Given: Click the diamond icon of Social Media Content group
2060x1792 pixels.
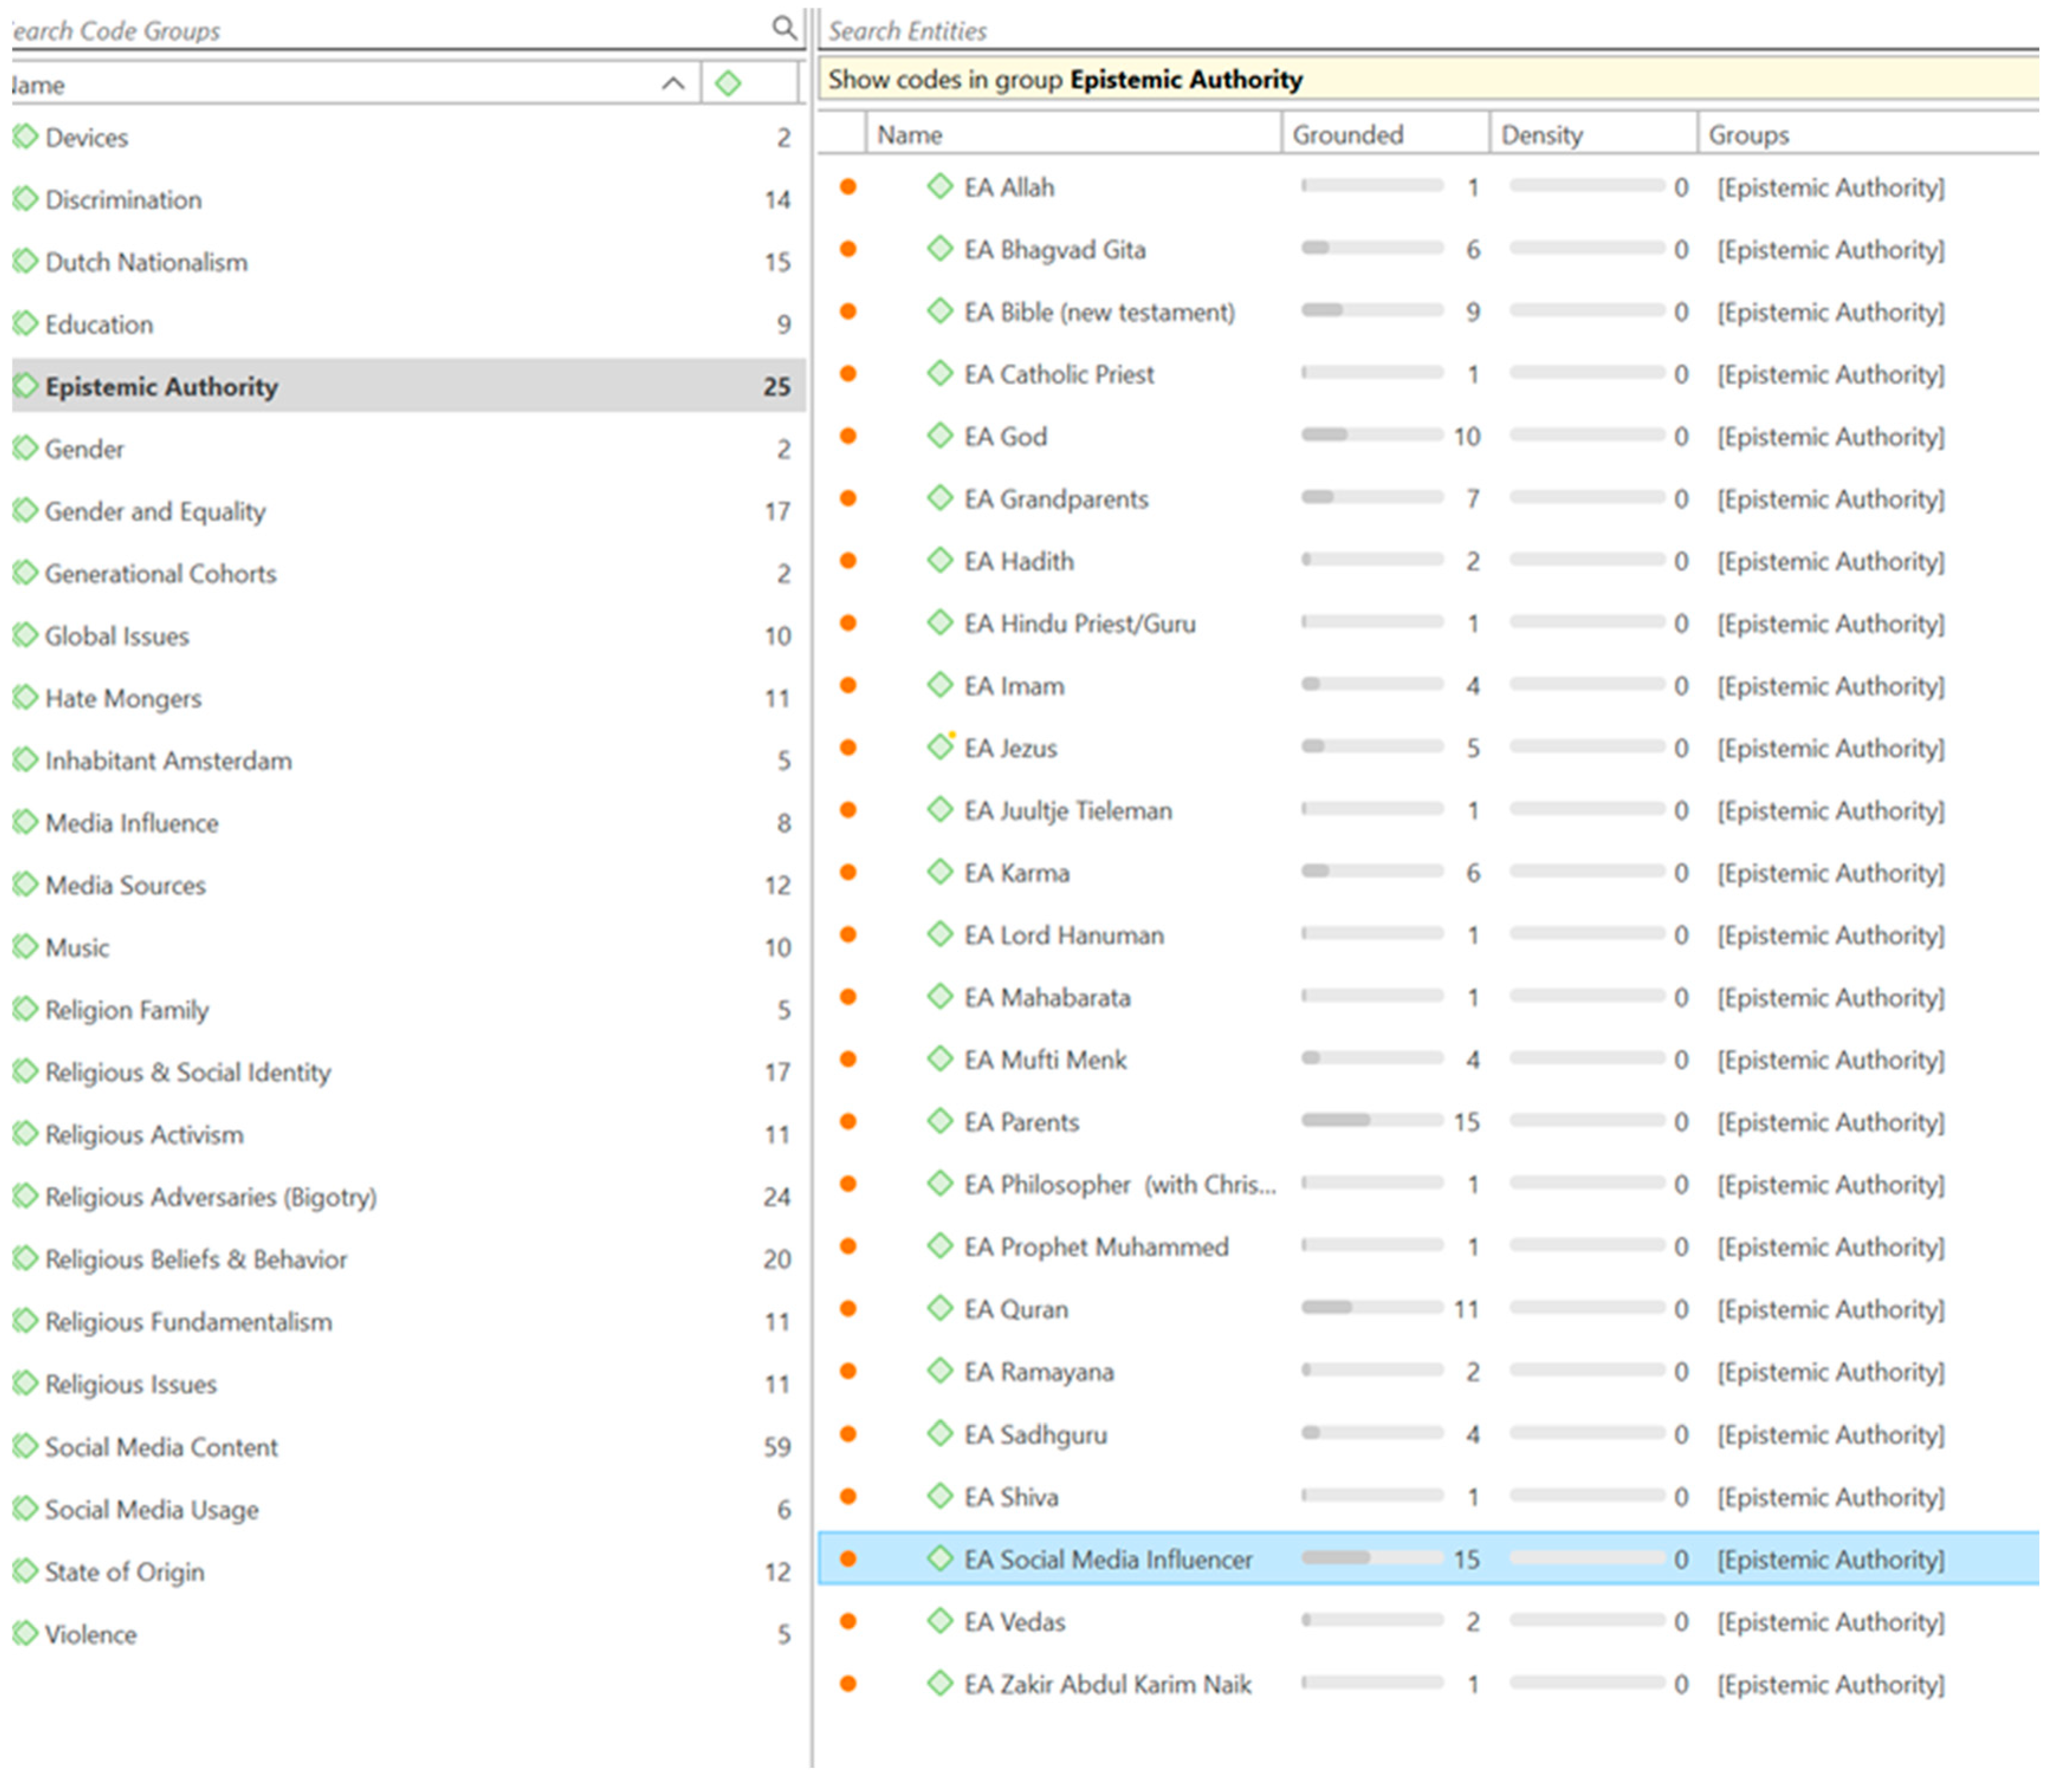Looking at the screenshot, I should [25, 1445].
